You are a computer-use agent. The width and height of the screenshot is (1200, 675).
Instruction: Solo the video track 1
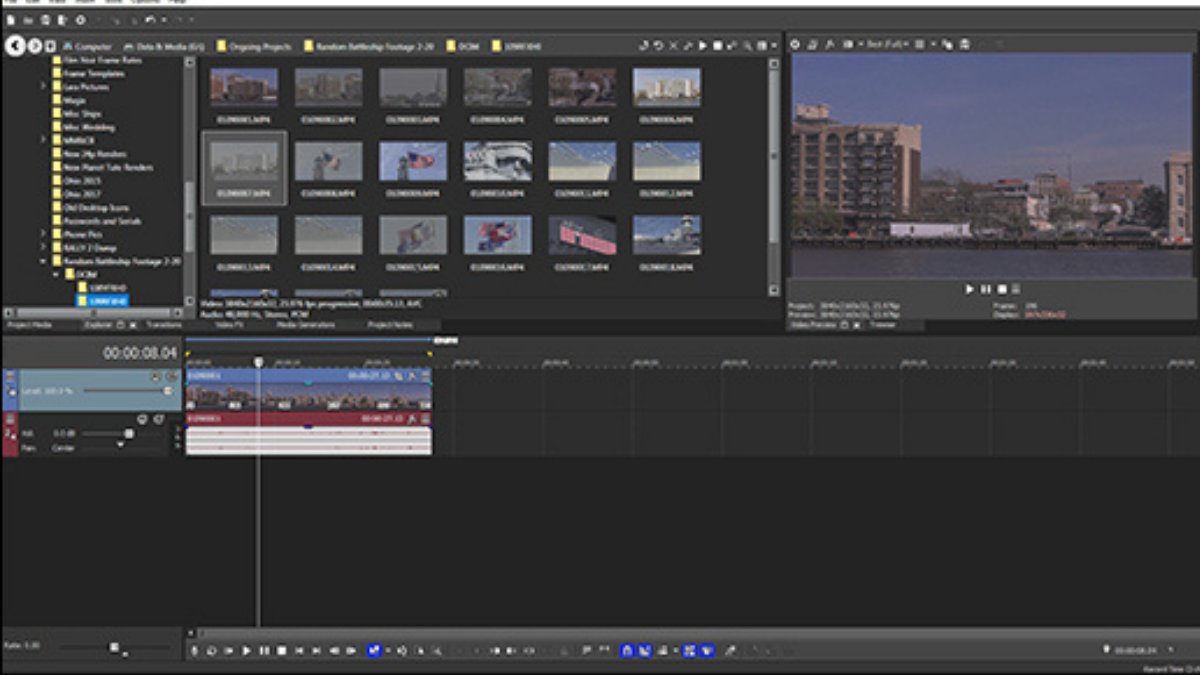click(x=170, y=377)
